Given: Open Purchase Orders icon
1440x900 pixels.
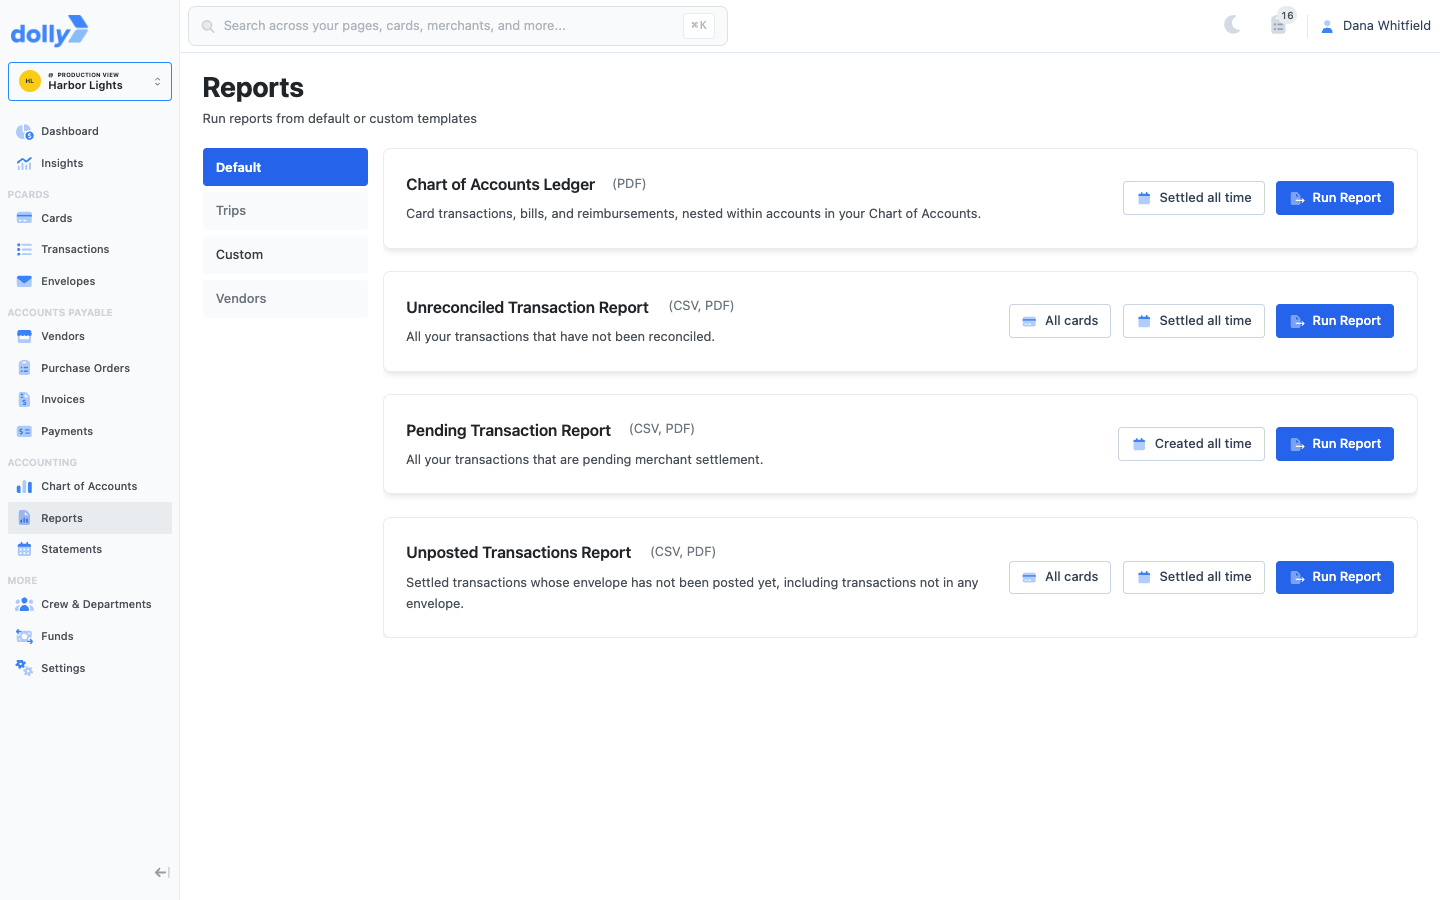Looking at the screenshot, I should point(24,368).
